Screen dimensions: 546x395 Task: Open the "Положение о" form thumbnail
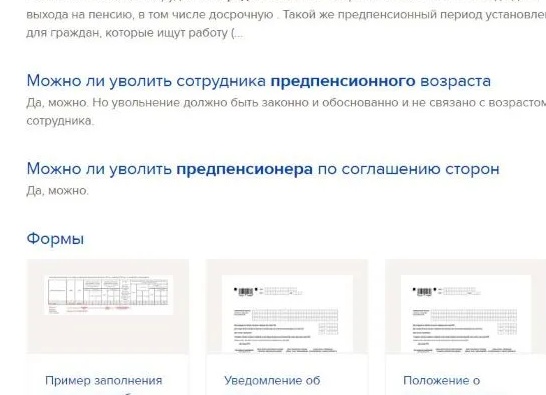[466, 306]
